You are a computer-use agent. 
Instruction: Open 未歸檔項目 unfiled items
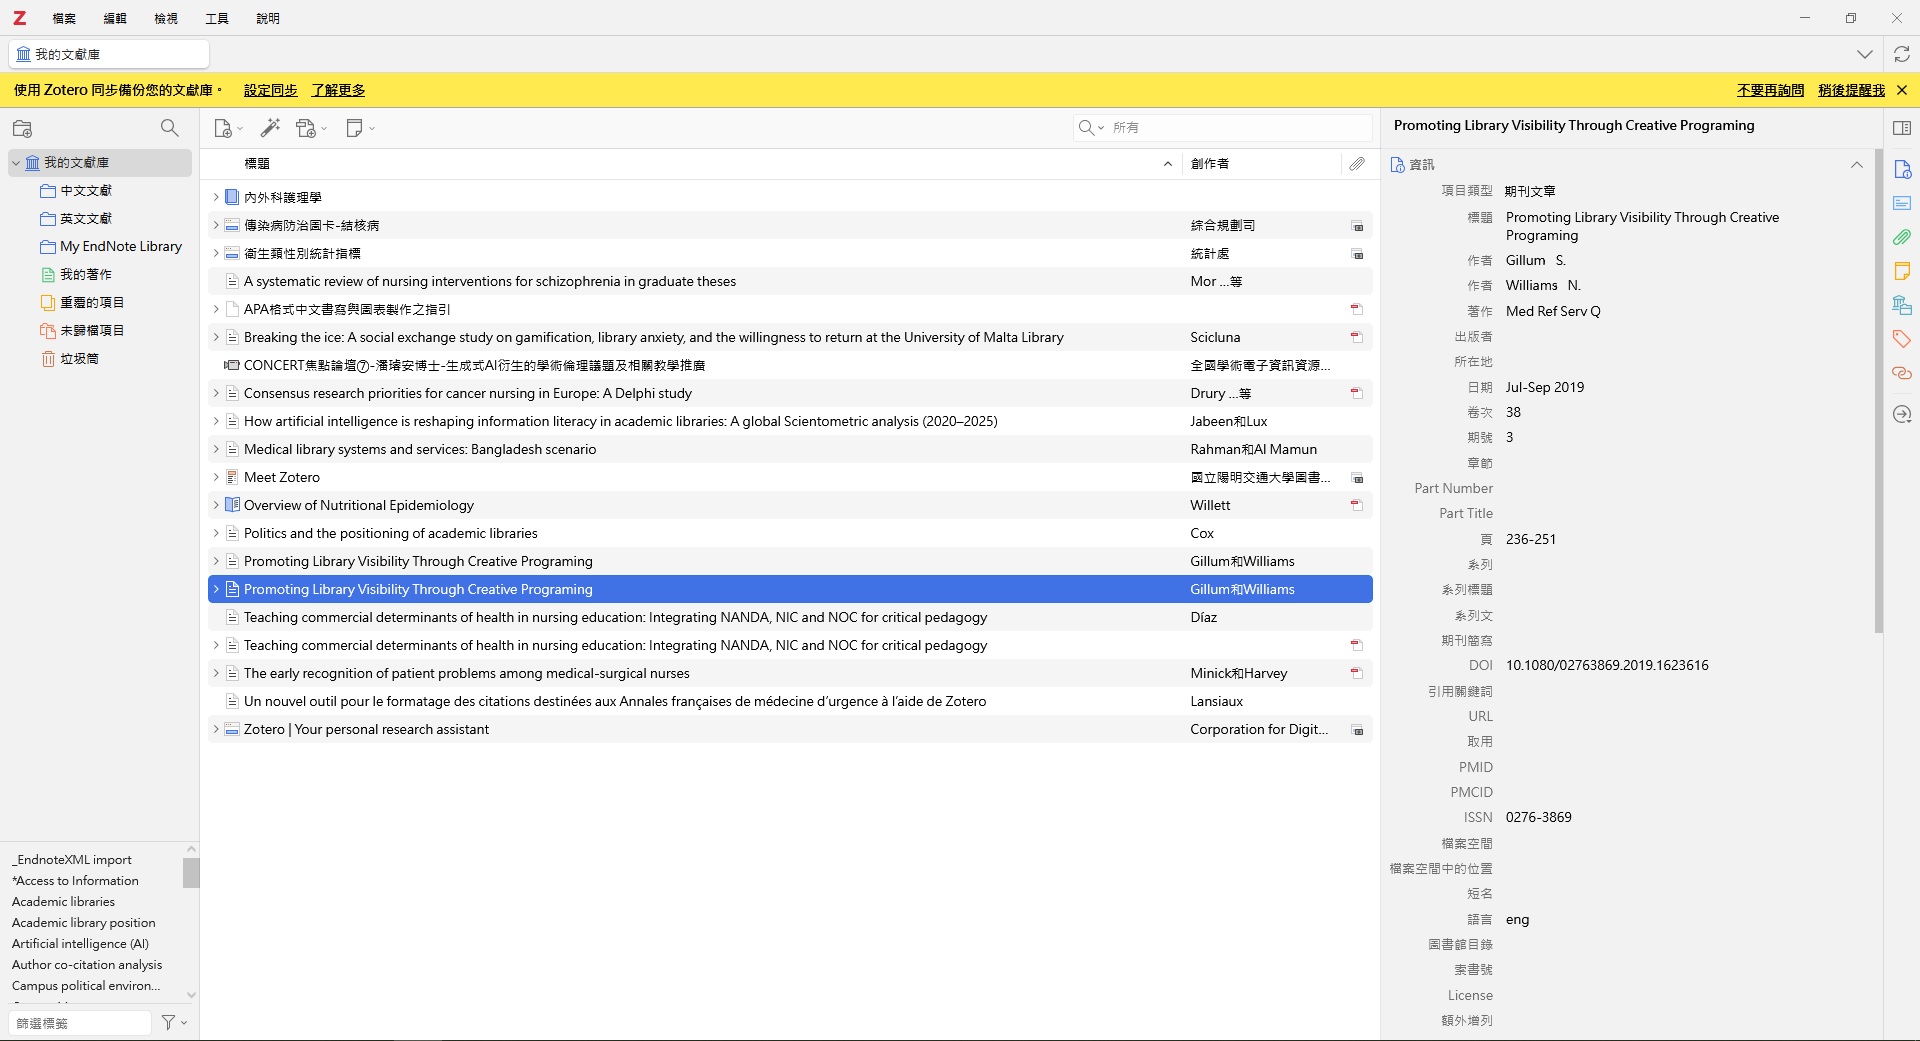(x=92, y=330)
